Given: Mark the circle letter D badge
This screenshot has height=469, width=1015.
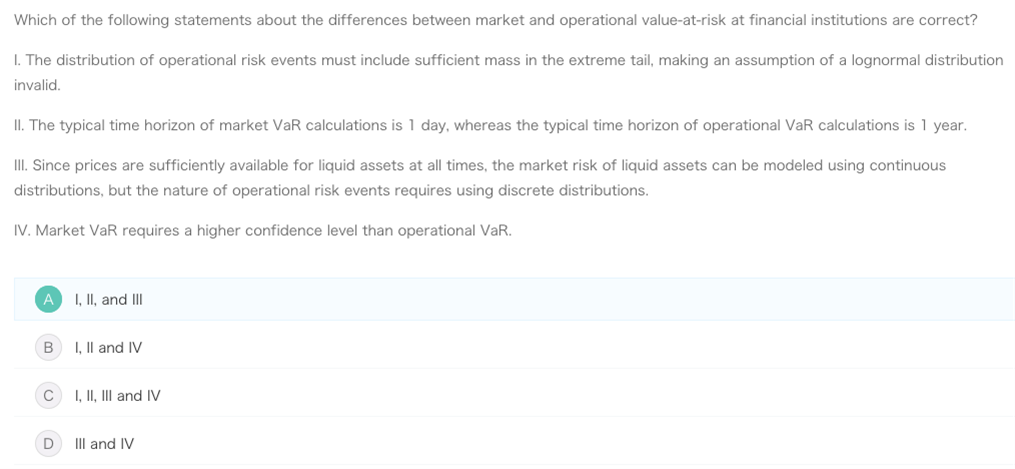Looking at the screenshot, I should point(48,444).
